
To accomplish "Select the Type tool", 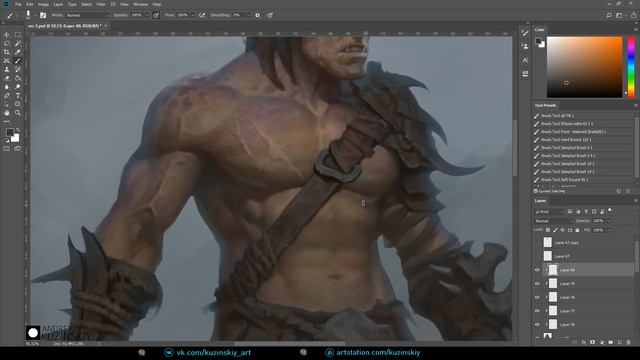I will [x=18, y=96].
